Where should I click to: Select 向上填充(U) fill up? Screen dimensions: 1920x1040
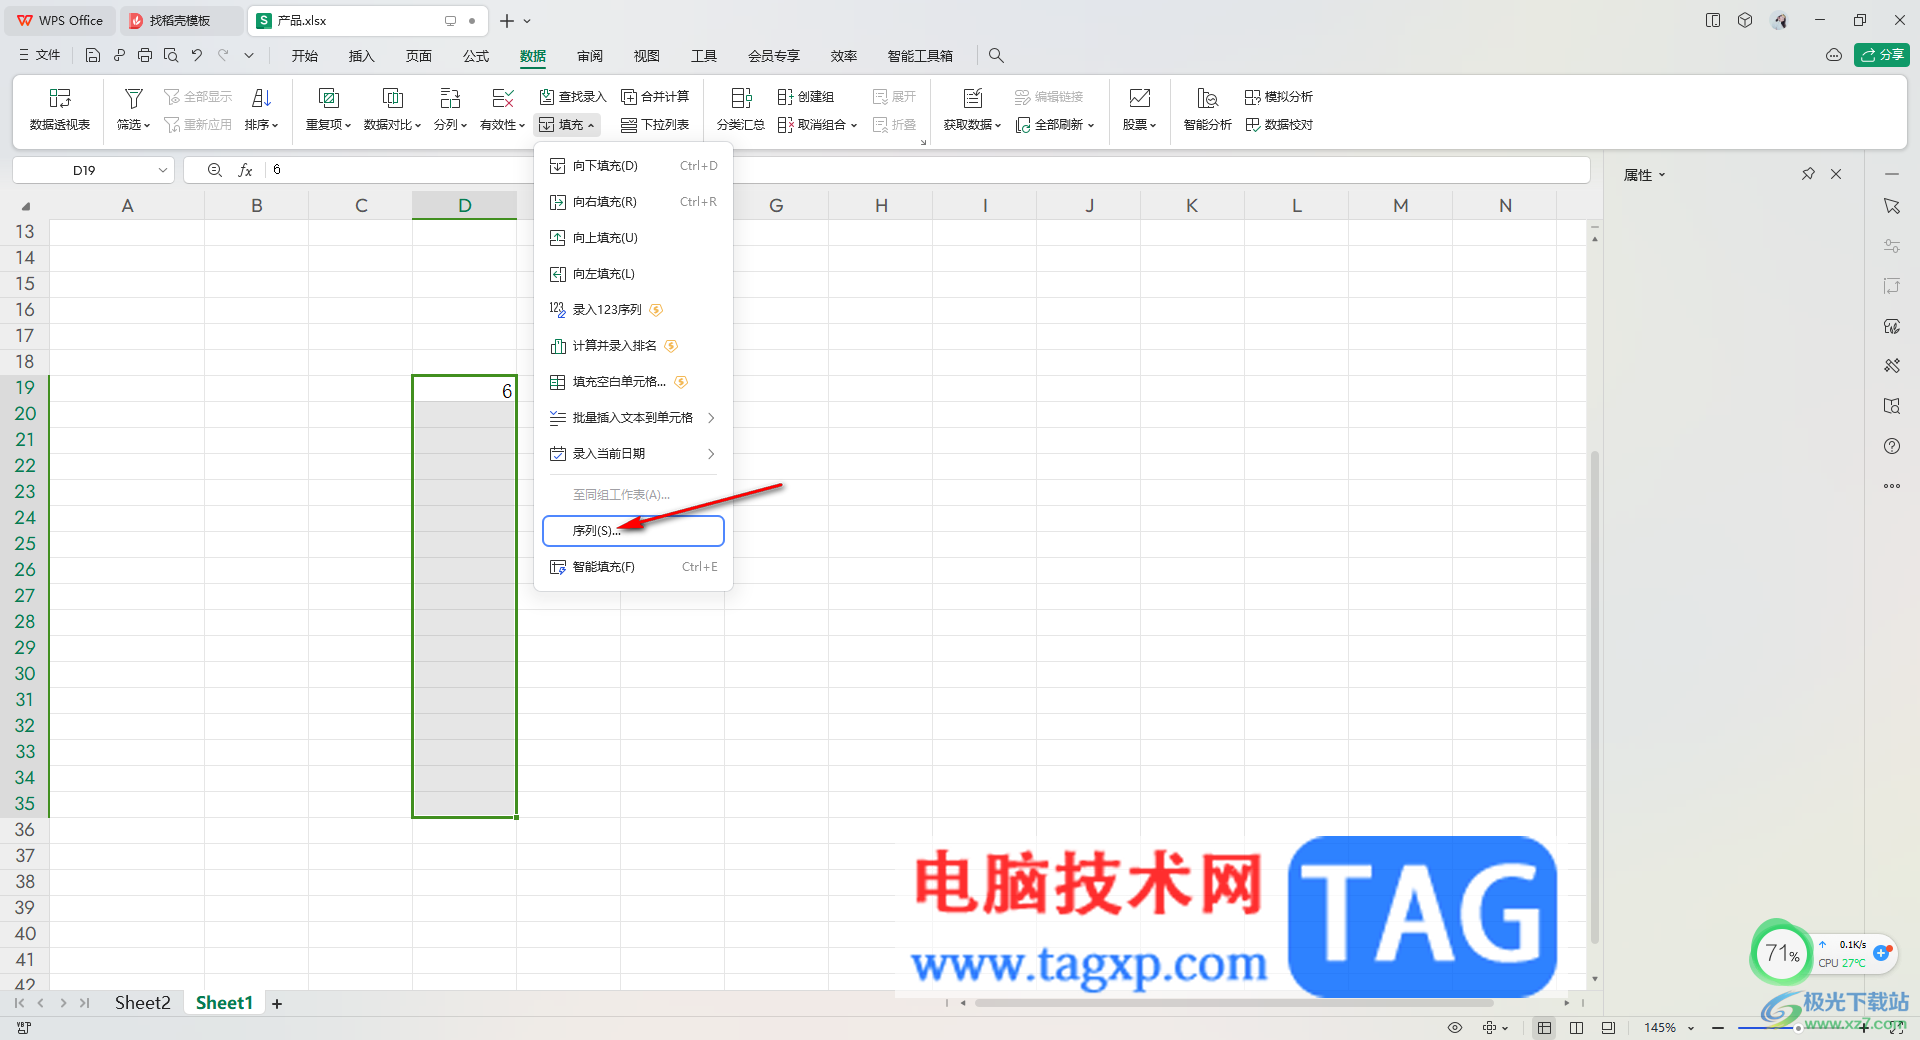633,238
